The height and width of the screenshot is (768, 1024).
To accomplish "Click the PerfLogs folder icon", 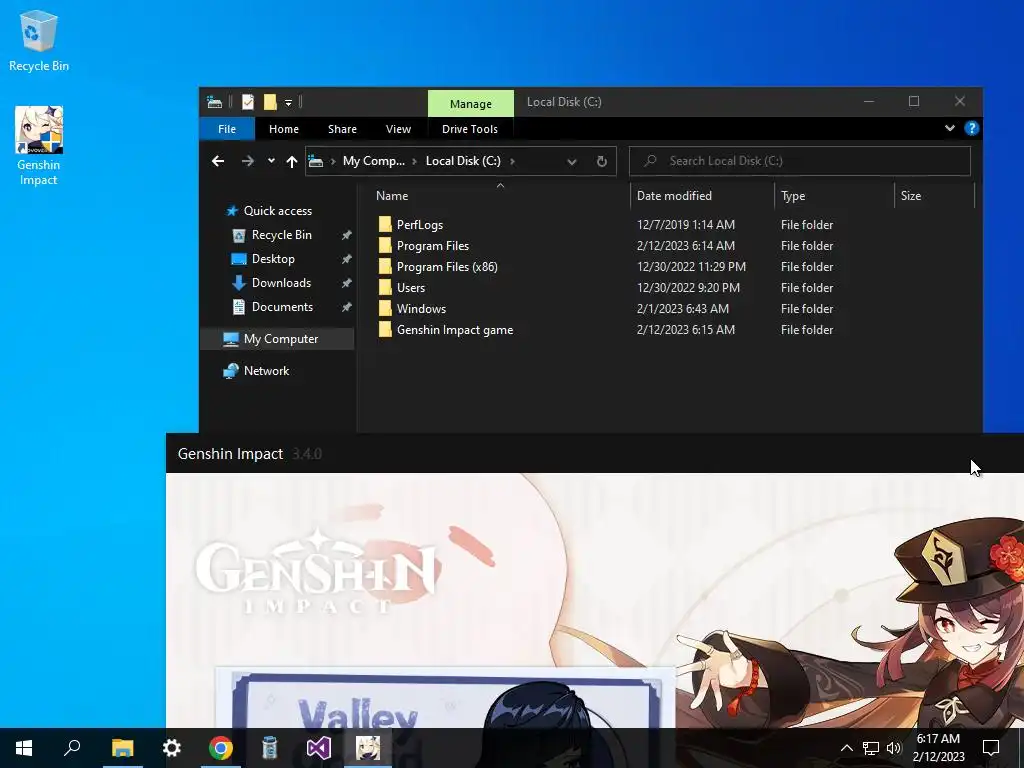I will pyautogui.click(x=385, y=225).
